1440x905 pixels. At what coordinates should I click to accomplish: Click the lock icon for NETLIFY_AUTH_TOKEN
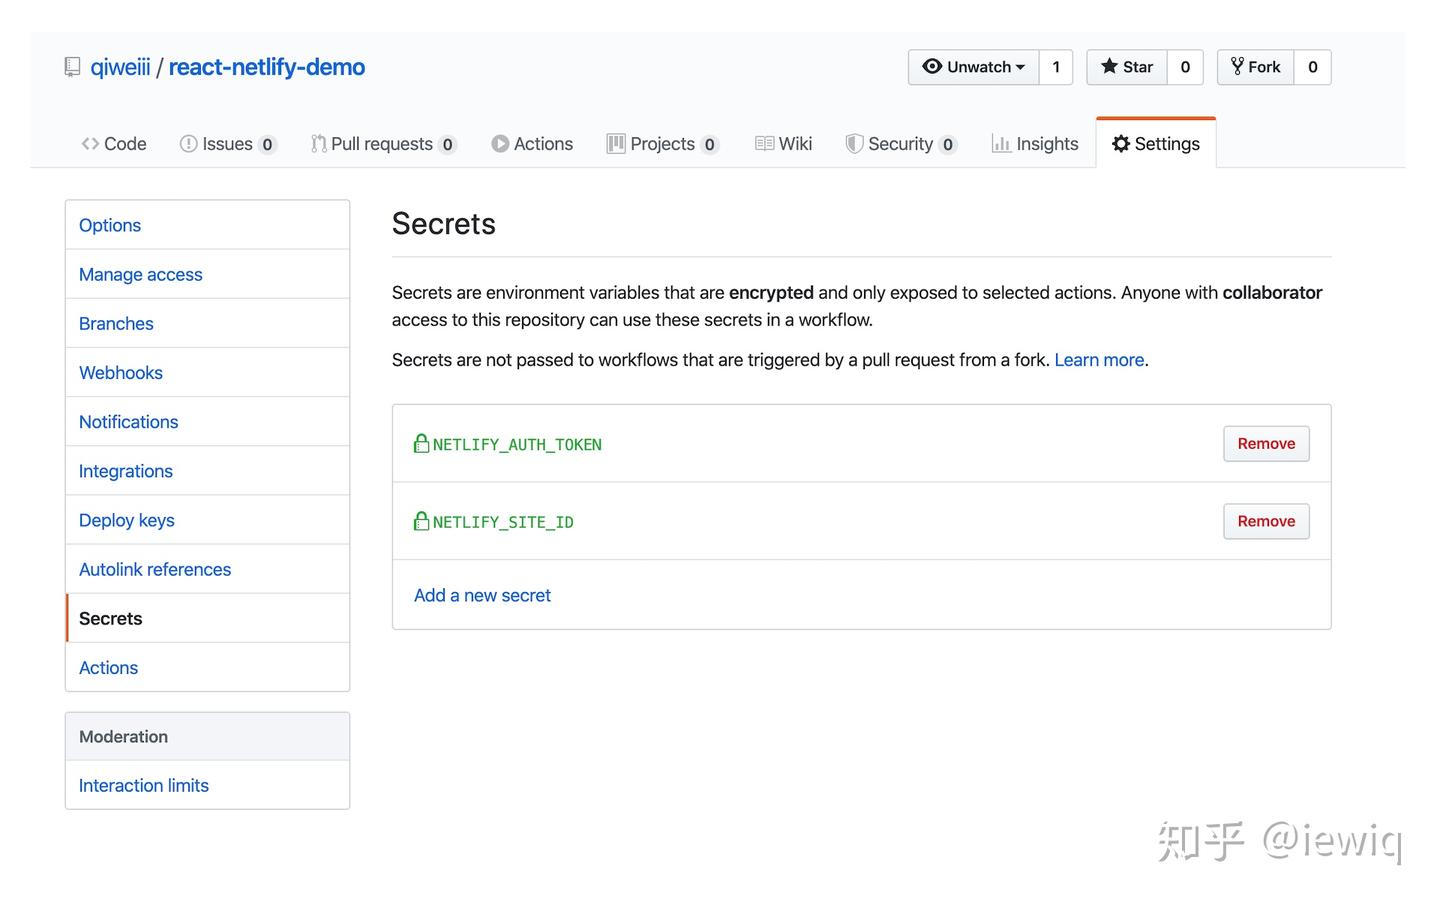(421, 443)
